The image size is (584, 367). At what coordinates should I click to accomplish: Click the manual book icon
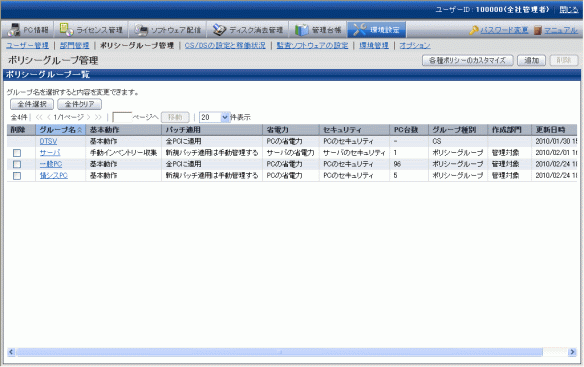pos(537,30)
